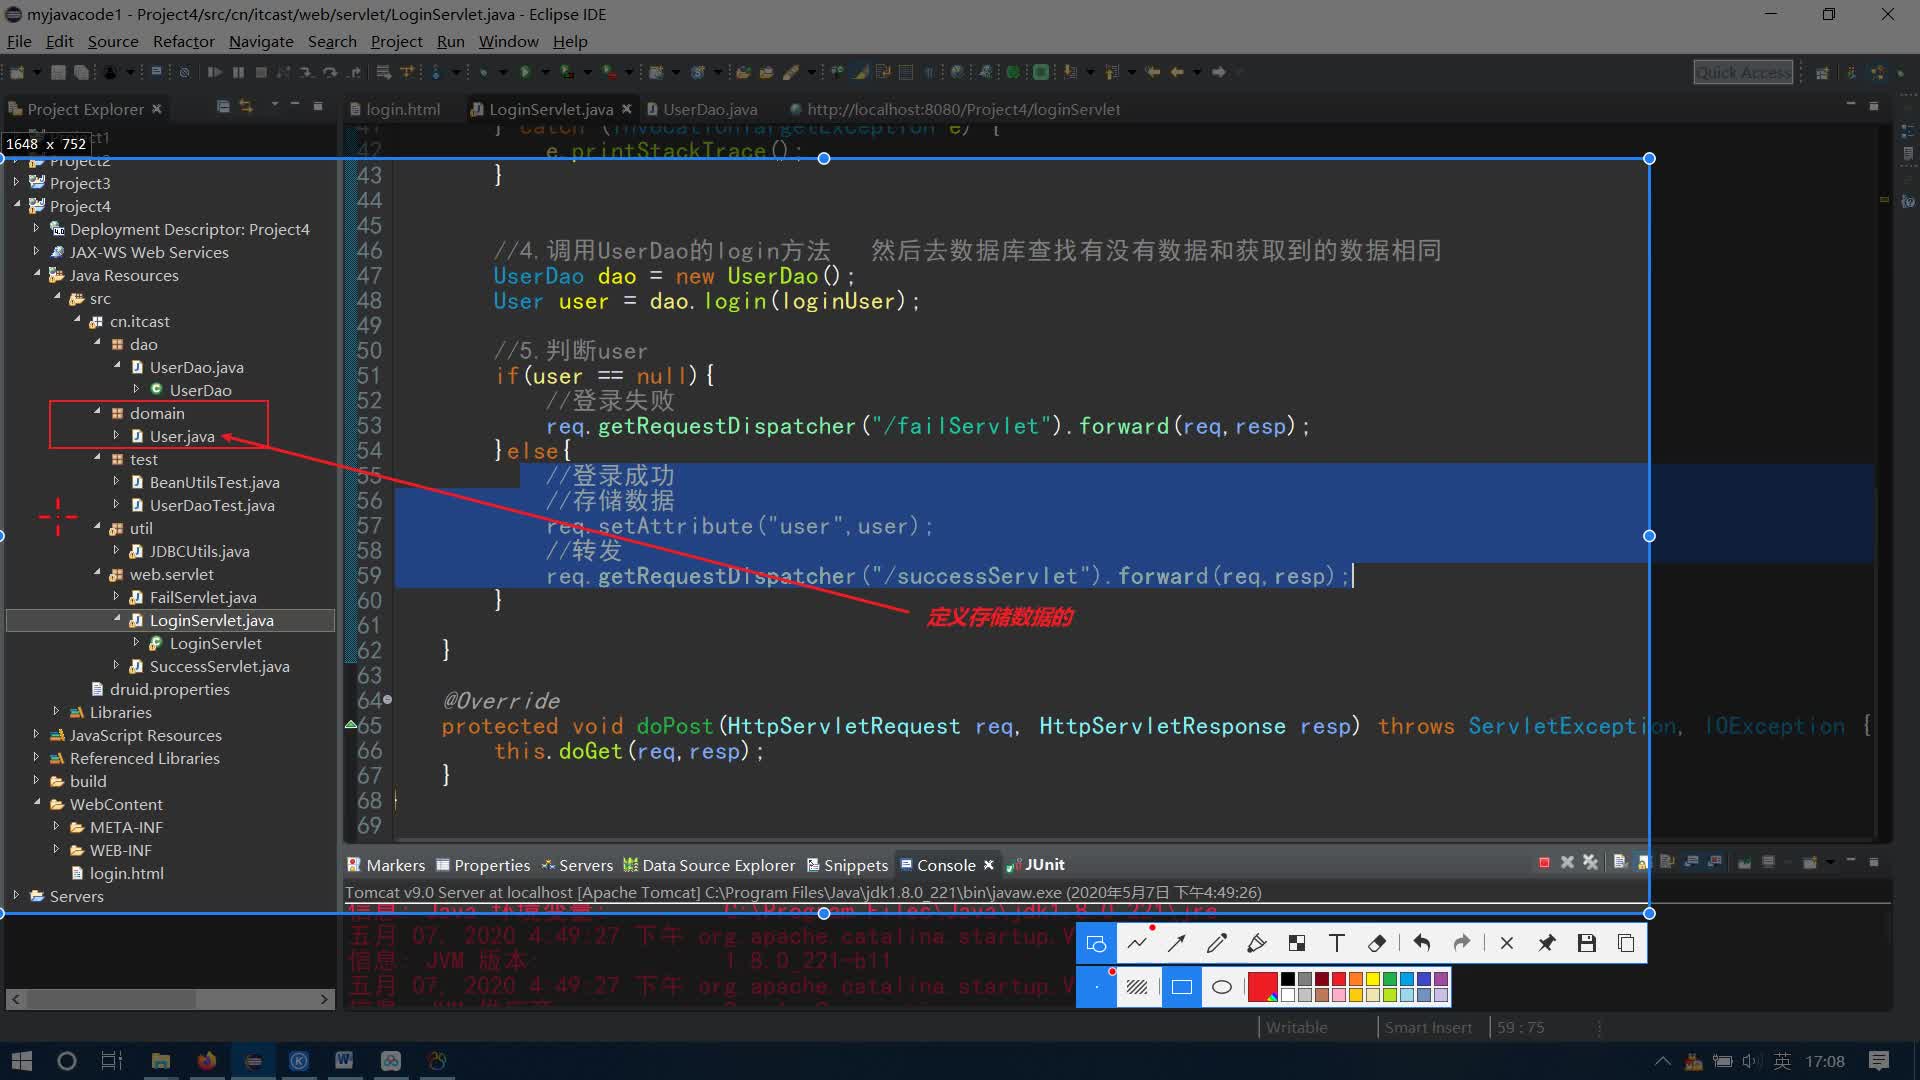Clear the Console output
The width and height of the screenshot is (1920, 1080).
(1620, 863)
